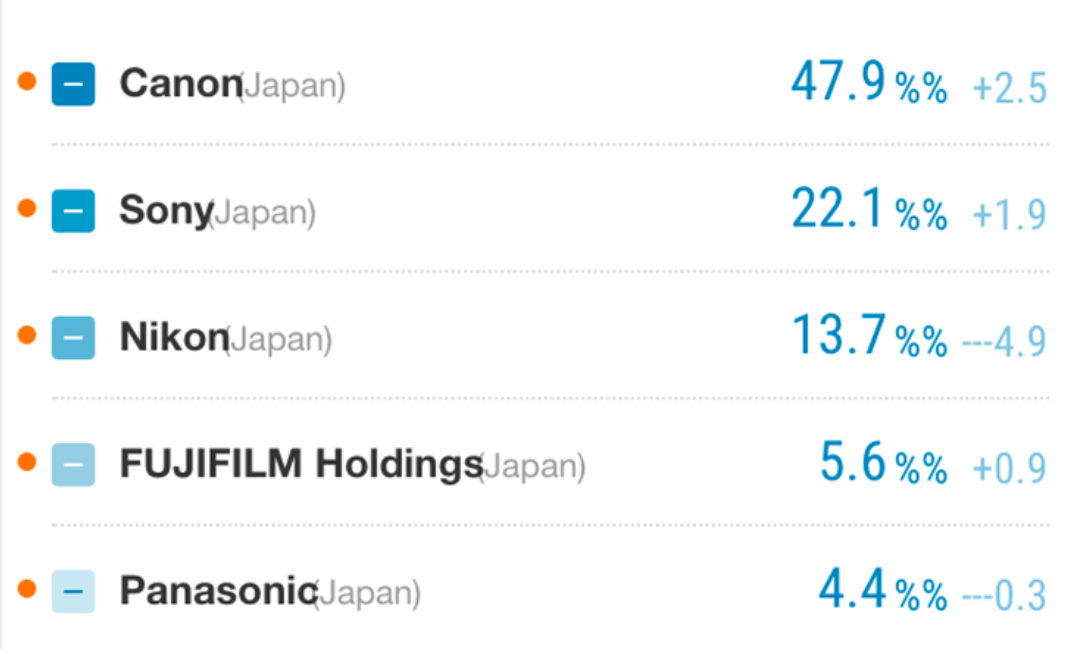
Task: Click Nikon's -4.9 change value
Action: coord(1004,341)
